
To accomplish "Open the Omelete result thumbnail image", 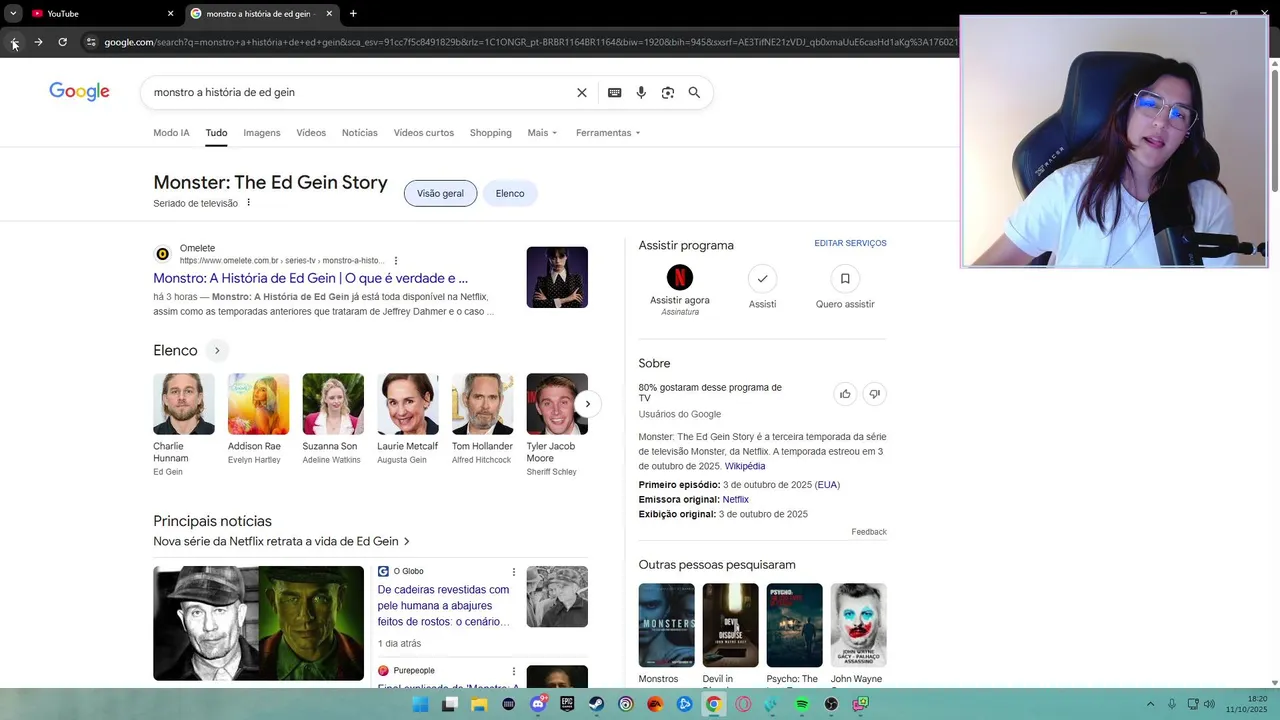I will 557,277.
